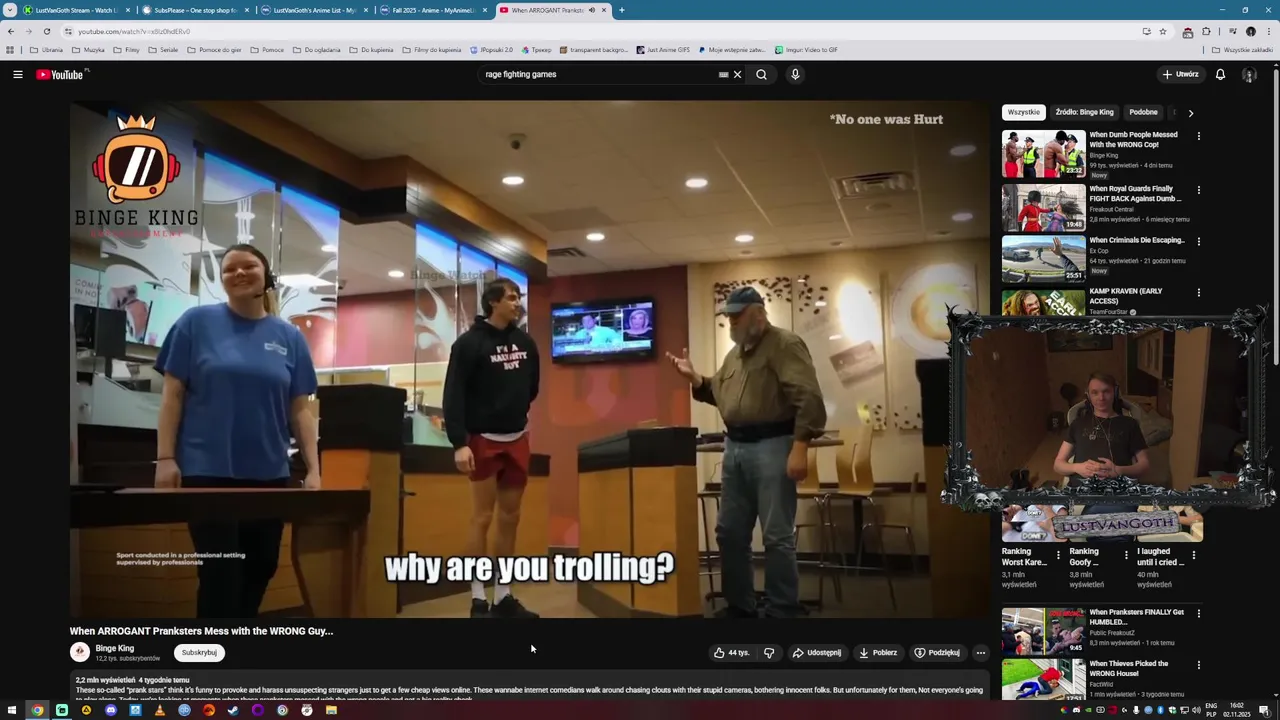Open a new Chrome tab

click(622, 10)
